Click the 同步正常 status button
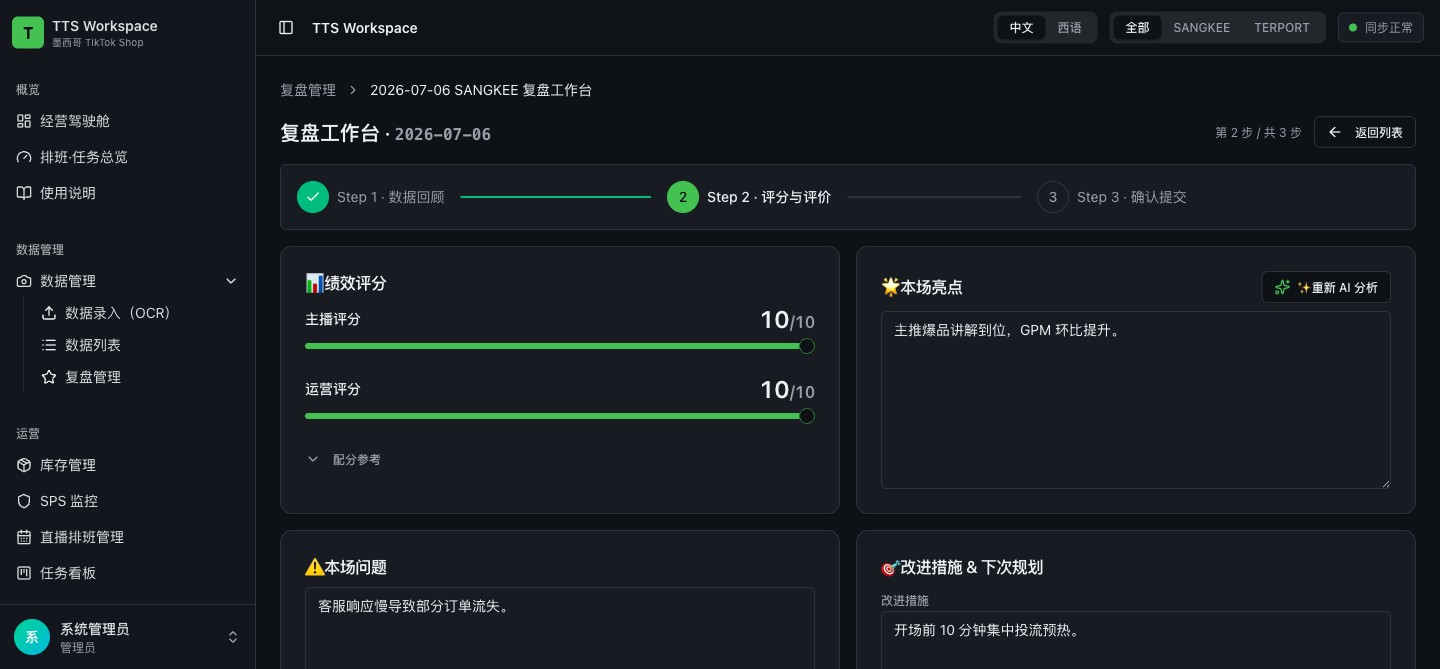 1381,28
